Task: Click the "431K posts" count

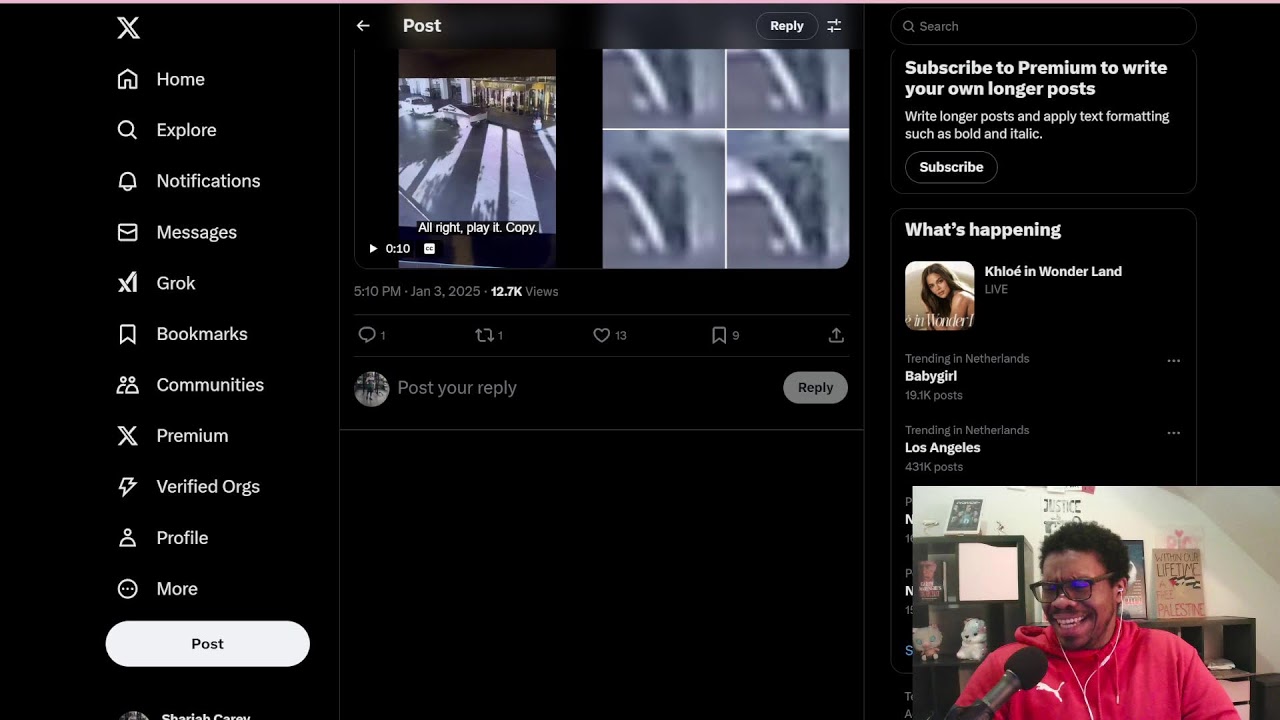Action: pyautogui.click(x=934, y=467)
